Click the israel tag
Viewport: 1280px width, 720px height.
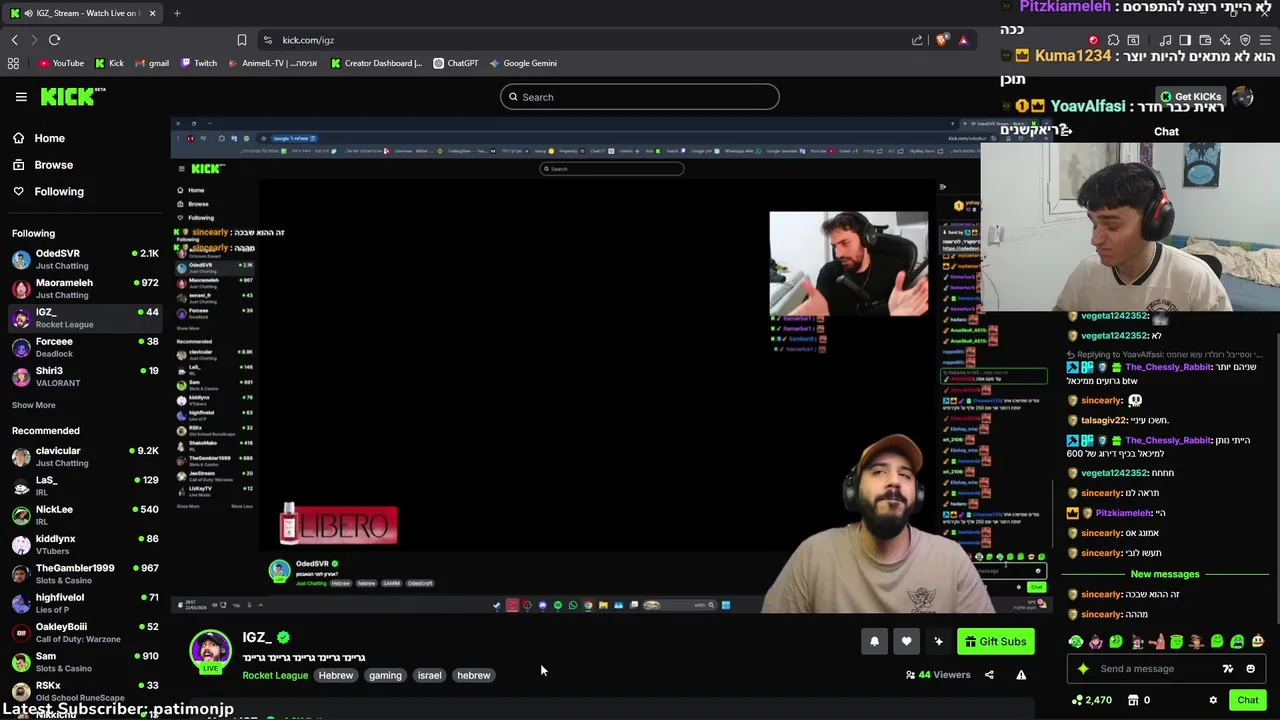(429, 675)
